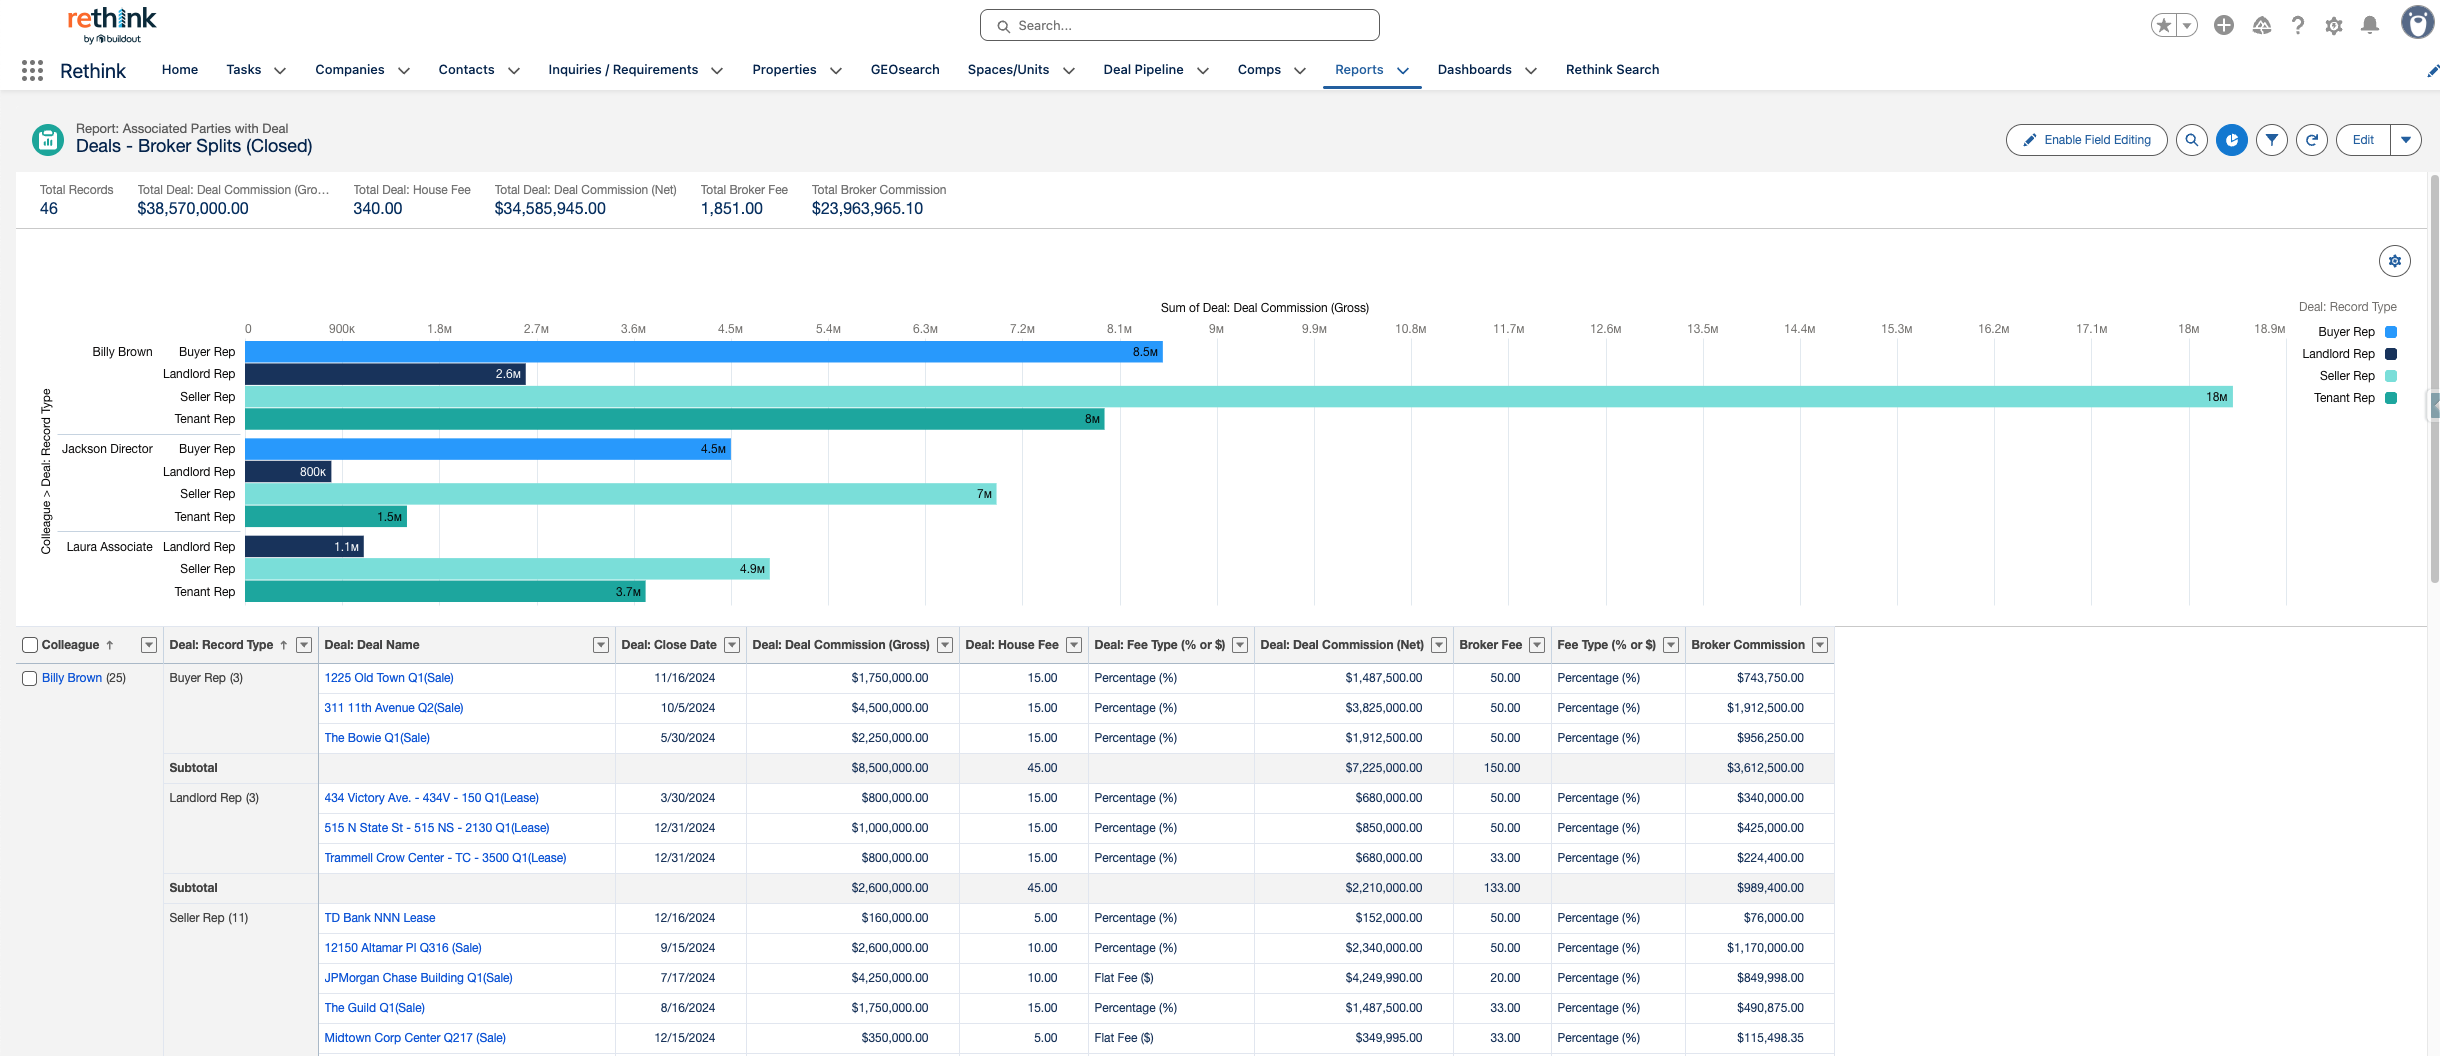The width and height of the screenshot is (2440, 1056).
Task: Open Deal Commission (Net) column menu
Action: (x=1439, y=645)
